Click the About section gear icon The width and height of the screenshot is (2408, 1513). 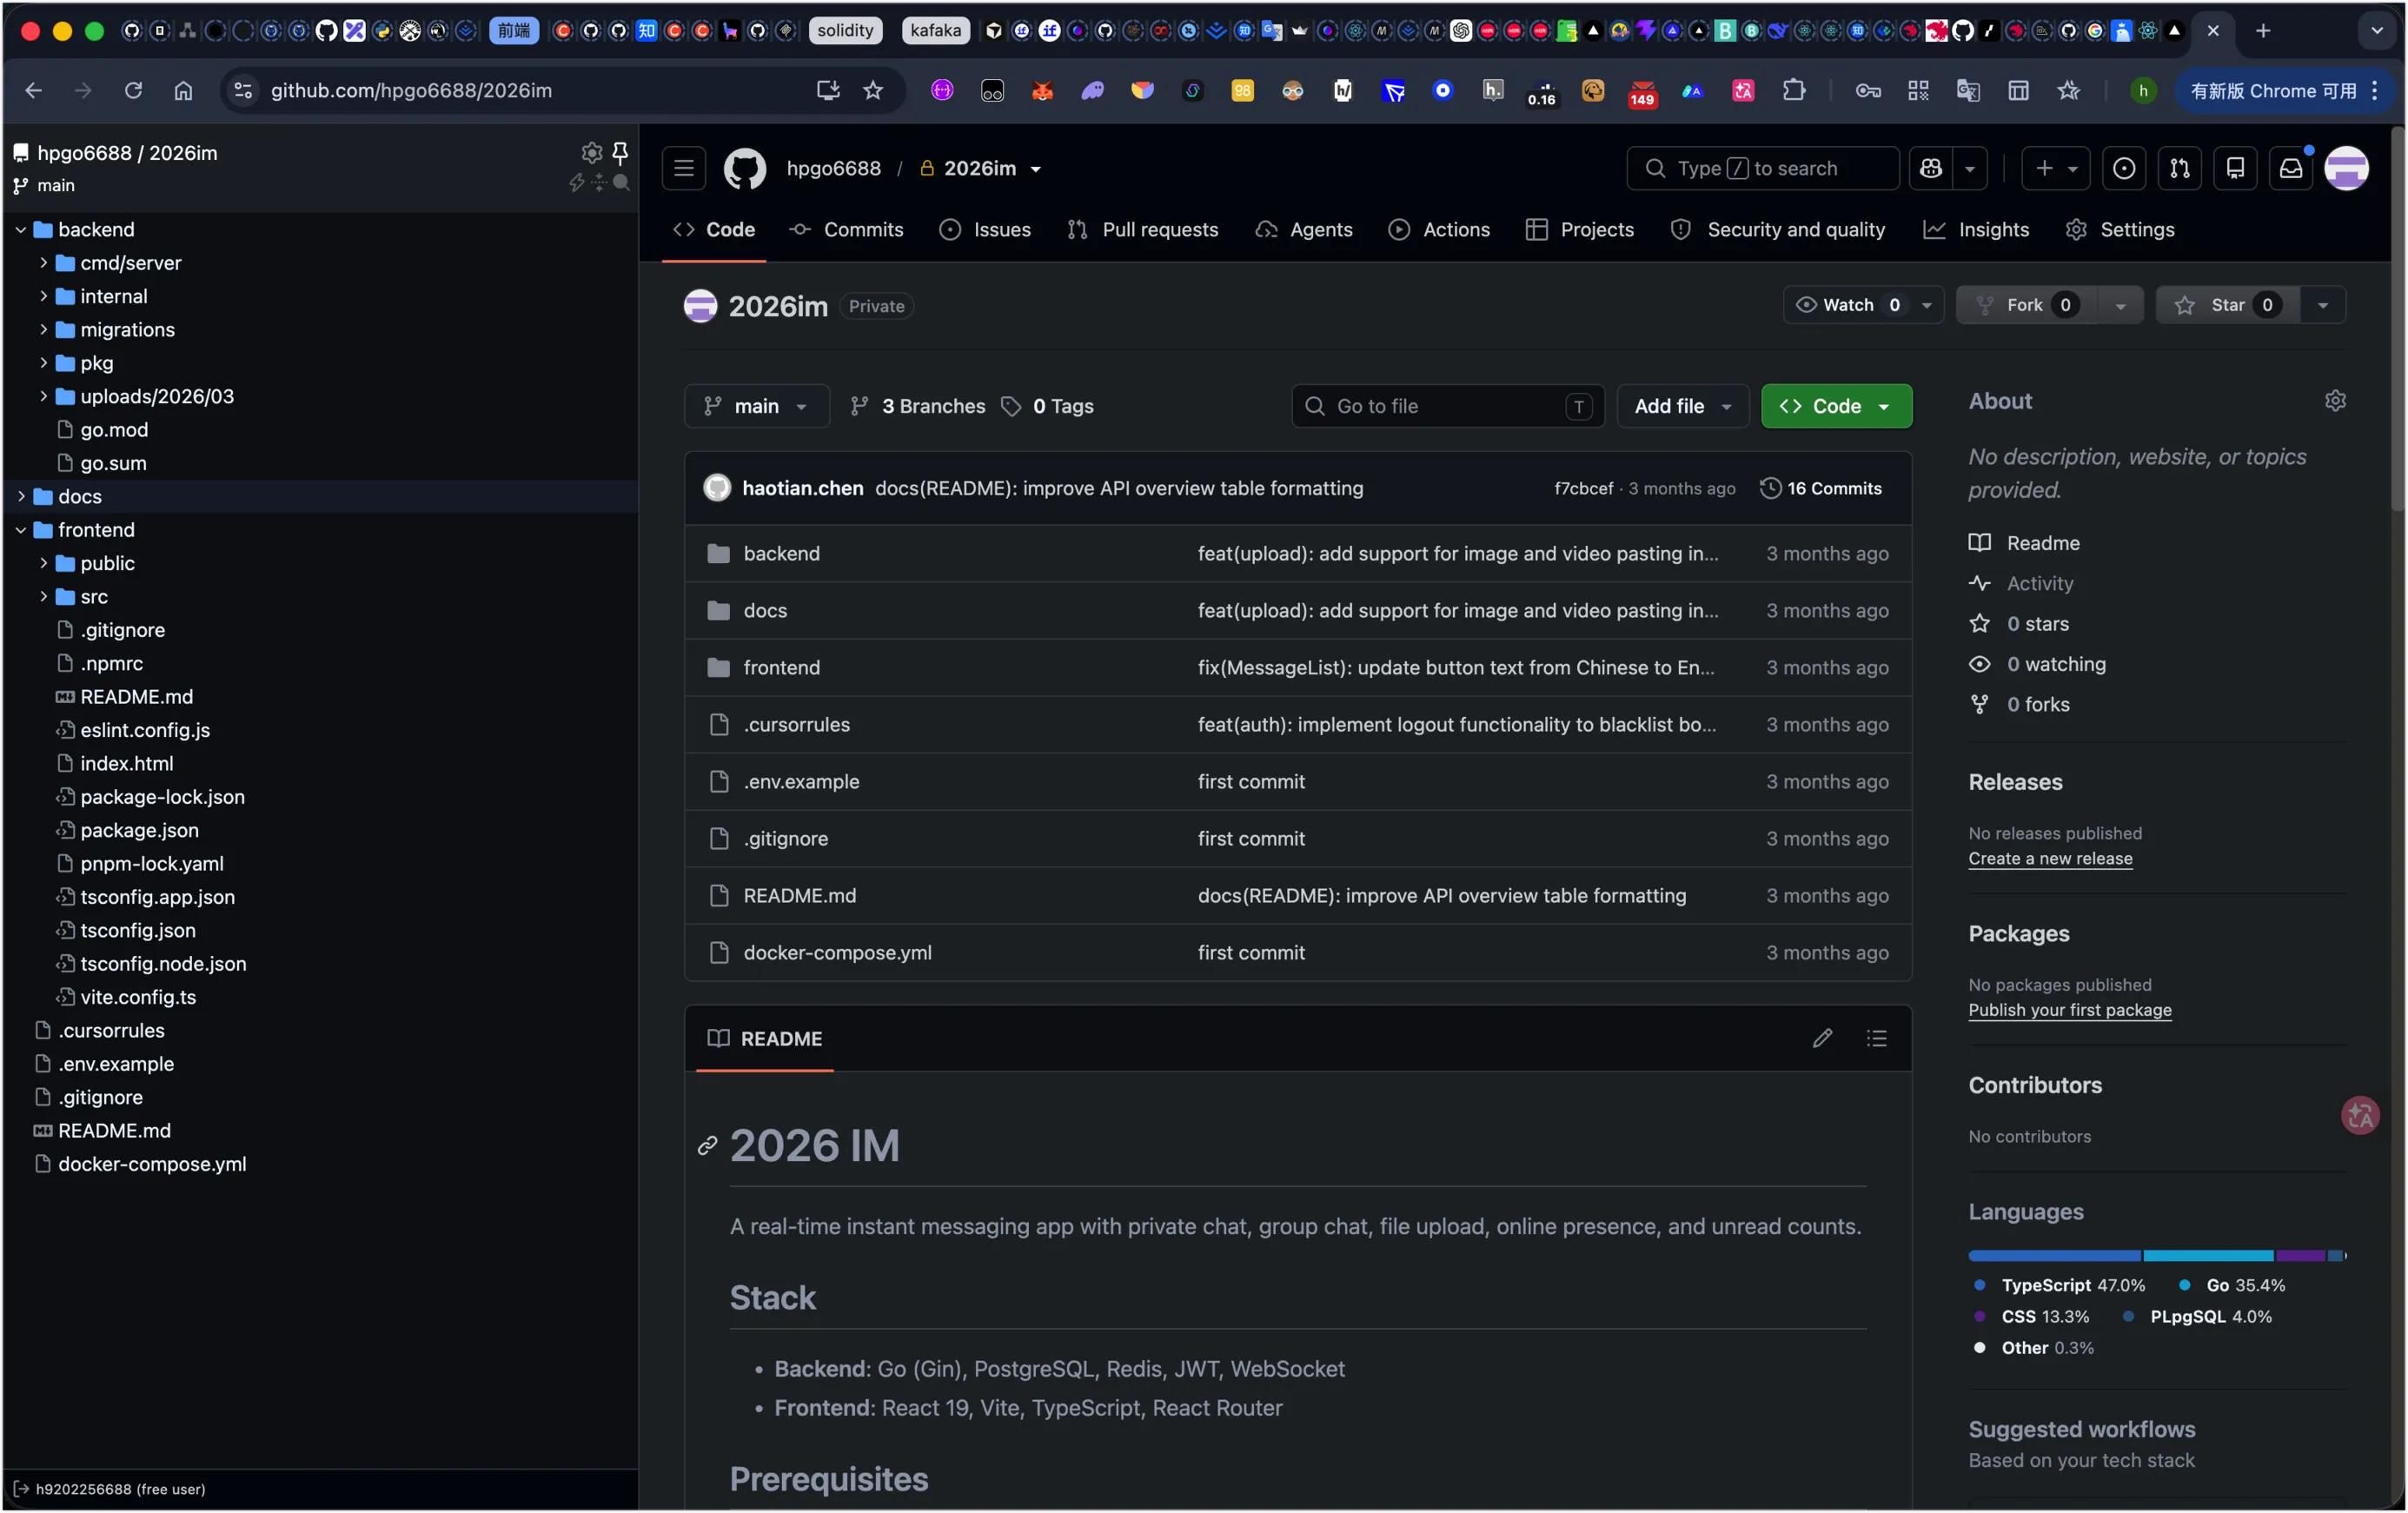[x=2335, y=401]
